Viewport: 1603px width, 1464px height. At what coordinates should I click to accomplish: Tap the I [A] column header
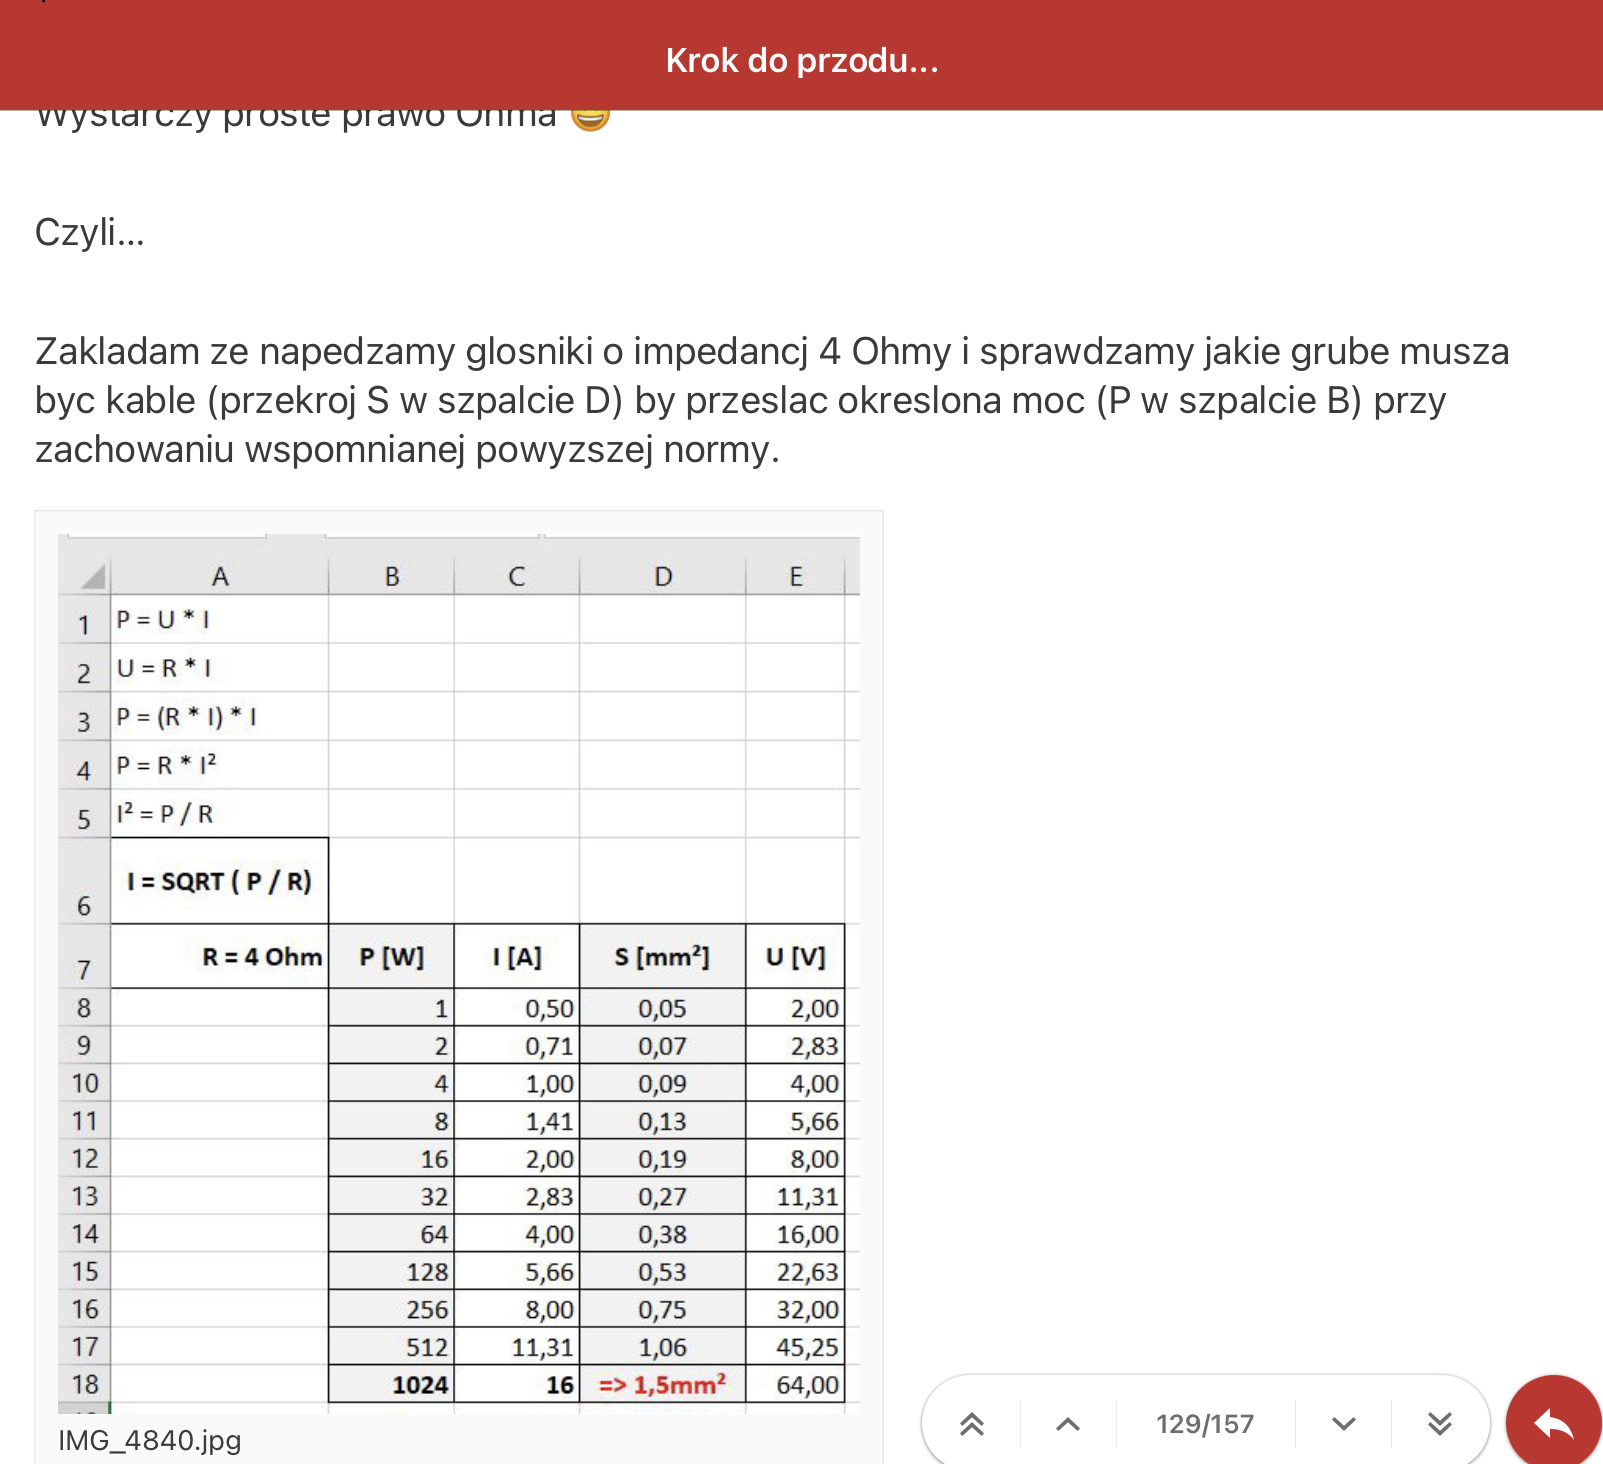coord(517,956)
